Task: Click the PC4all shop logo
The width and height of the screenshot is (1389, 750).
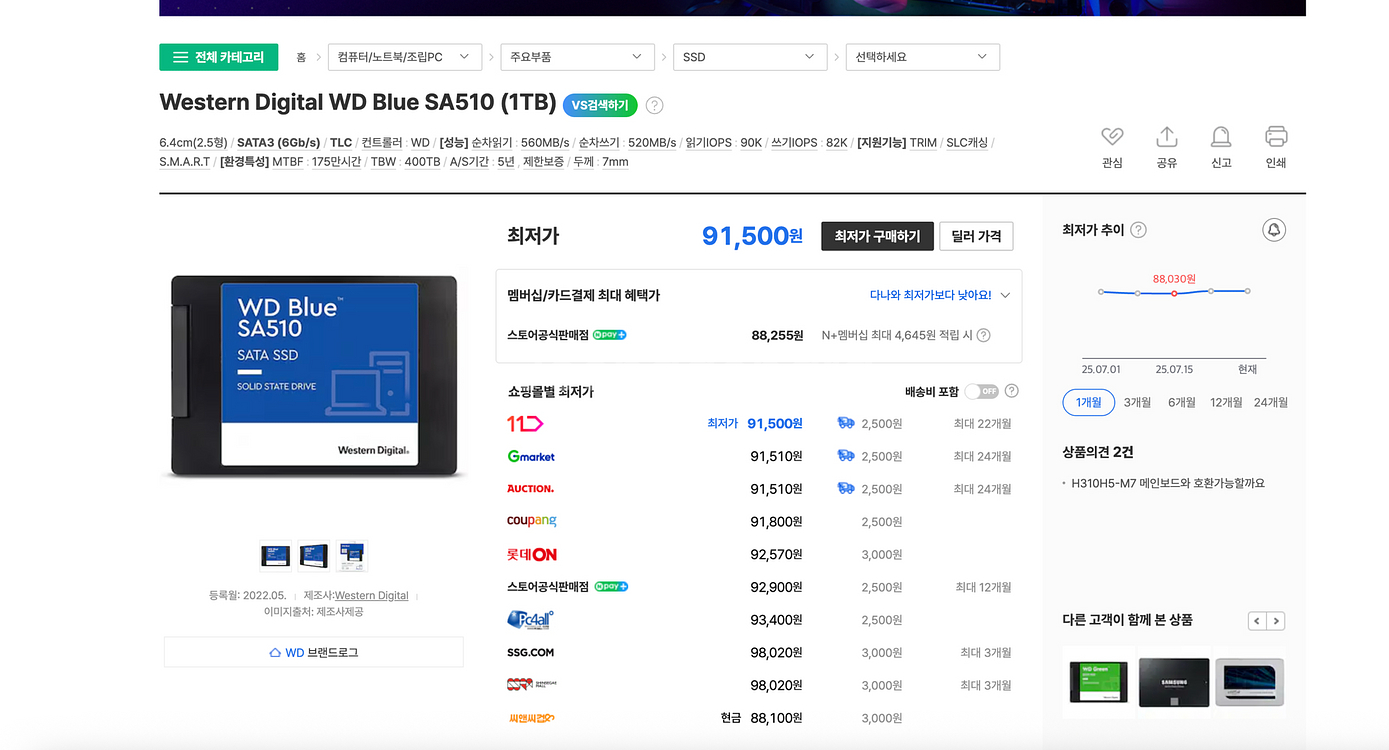Action: coord(530,620)
